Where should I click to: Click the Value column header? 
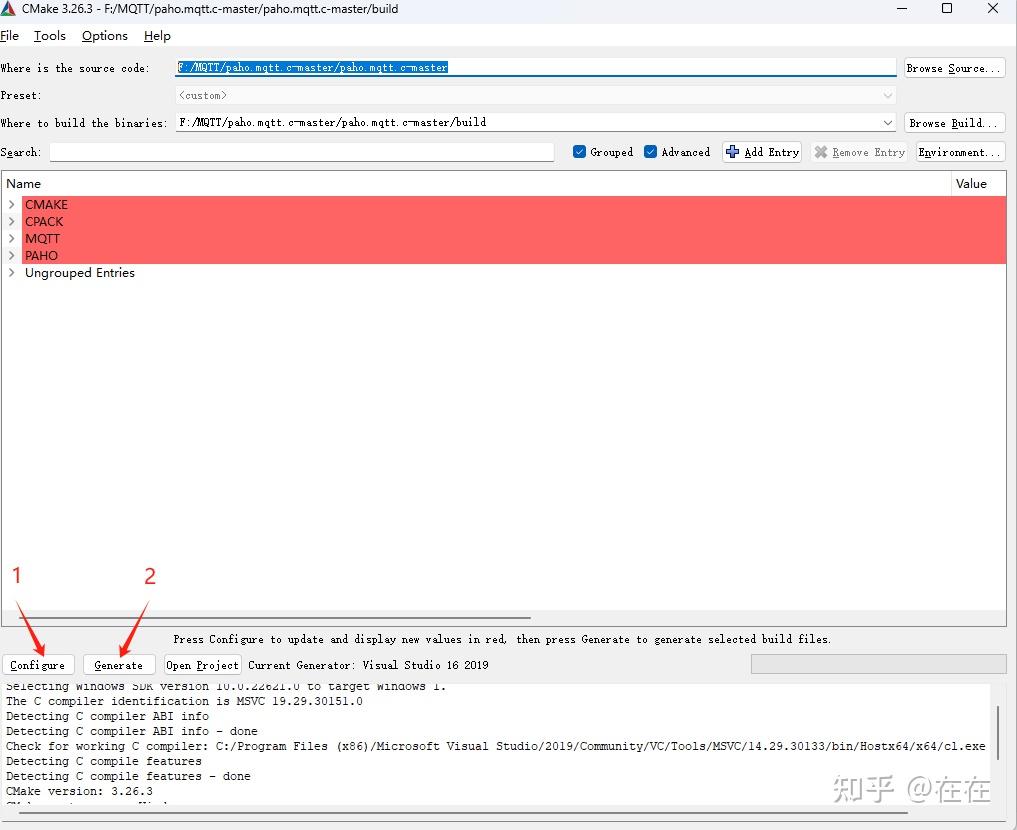979,184
